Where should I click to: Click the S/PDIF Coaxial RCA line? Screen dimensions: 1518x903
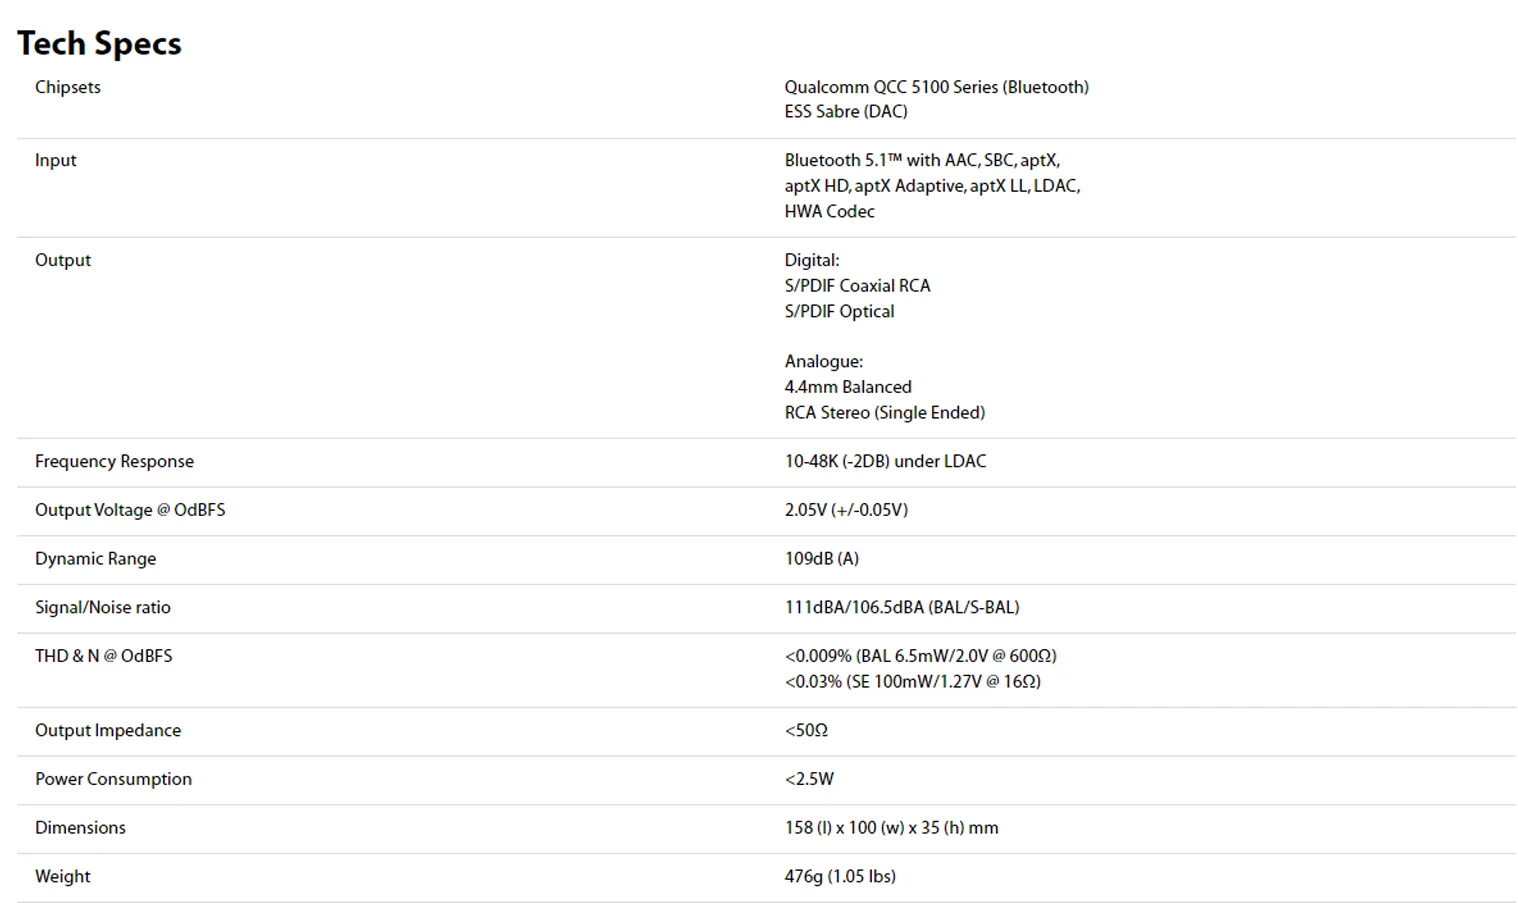point(857,286)
